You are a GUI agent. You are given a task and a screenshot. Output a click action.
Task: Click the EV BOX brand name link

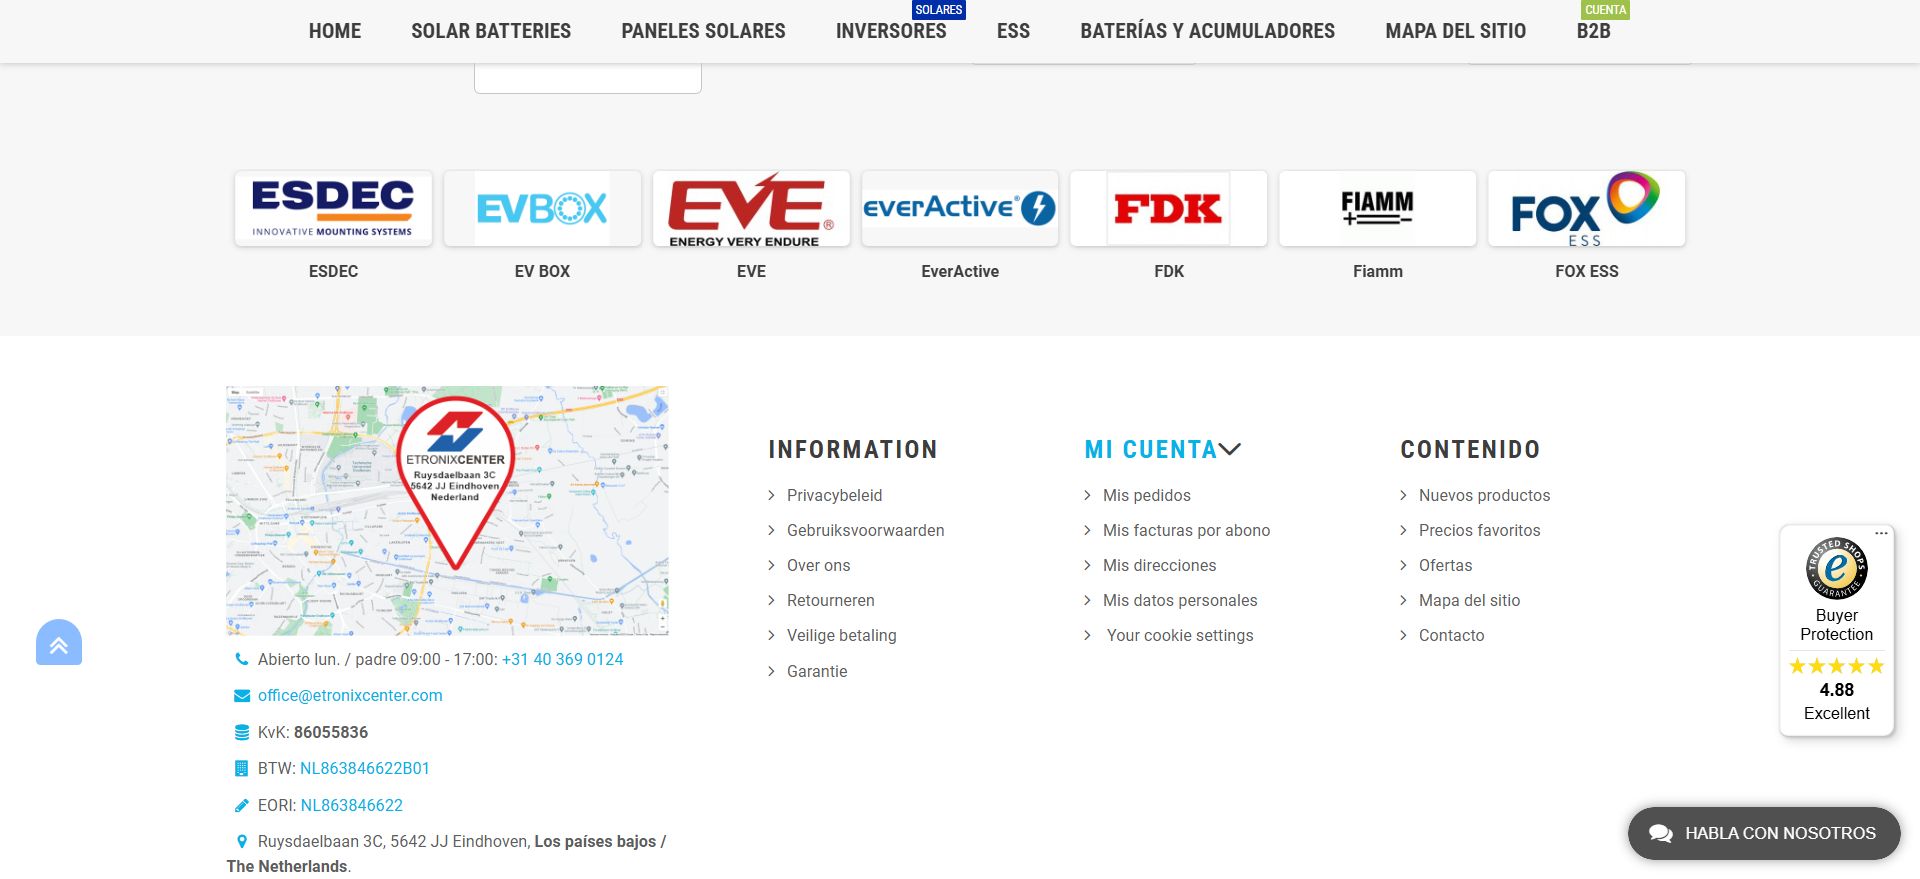(542, 272)
